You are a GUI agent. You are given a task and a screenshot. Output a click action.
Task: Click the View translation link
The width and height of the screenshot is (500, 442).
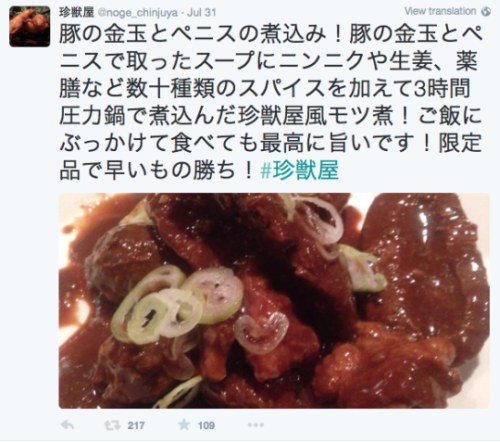pyautogui.click(x=440, y=11)
